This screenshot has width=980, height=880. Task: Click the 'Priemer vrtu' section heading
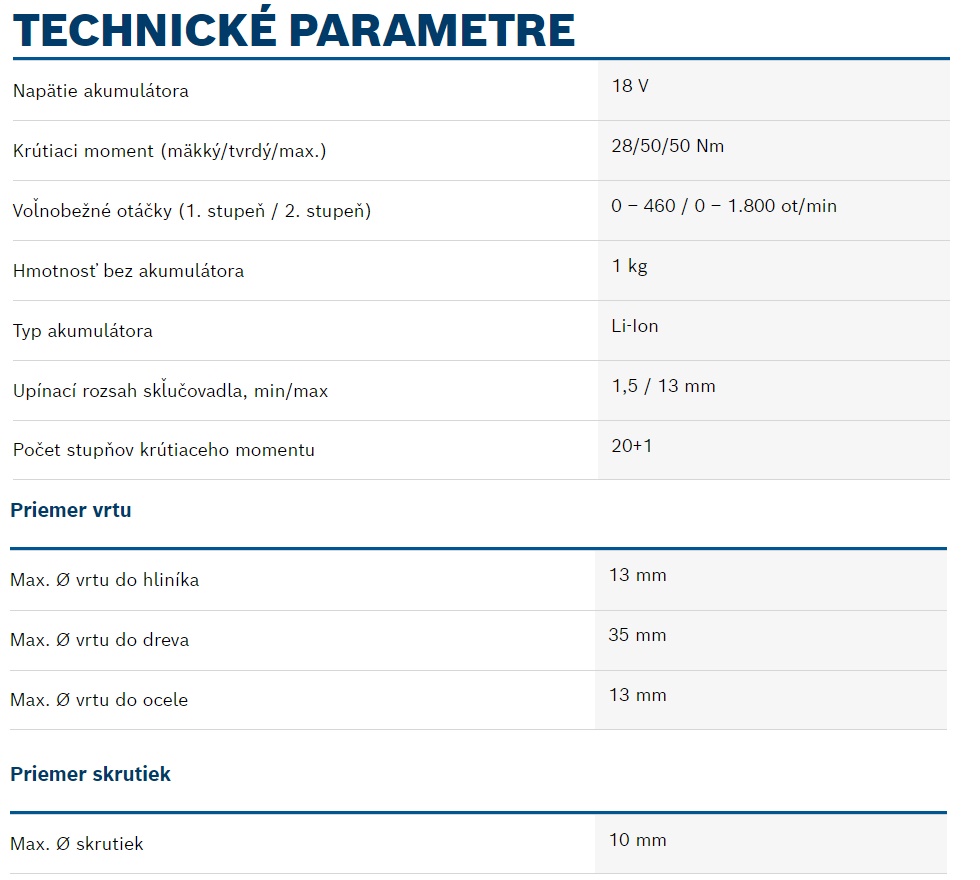[x=71, y=510]
